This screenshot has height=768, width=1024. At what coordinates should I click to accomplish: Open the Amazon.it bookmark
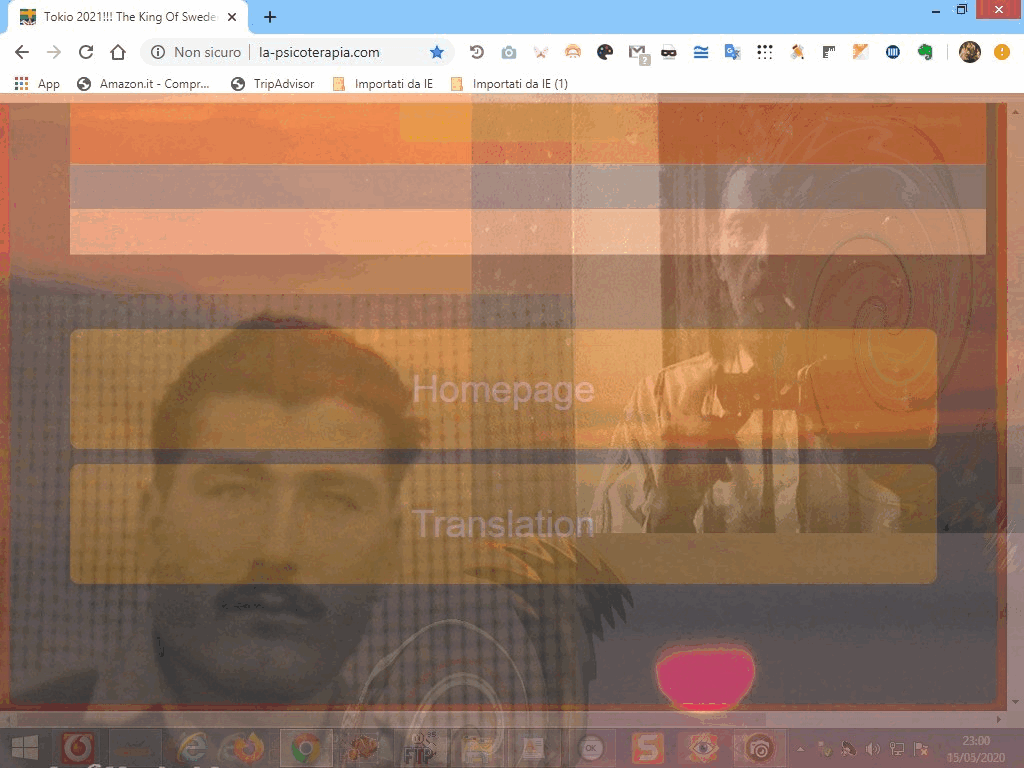[x=143, y=84]
